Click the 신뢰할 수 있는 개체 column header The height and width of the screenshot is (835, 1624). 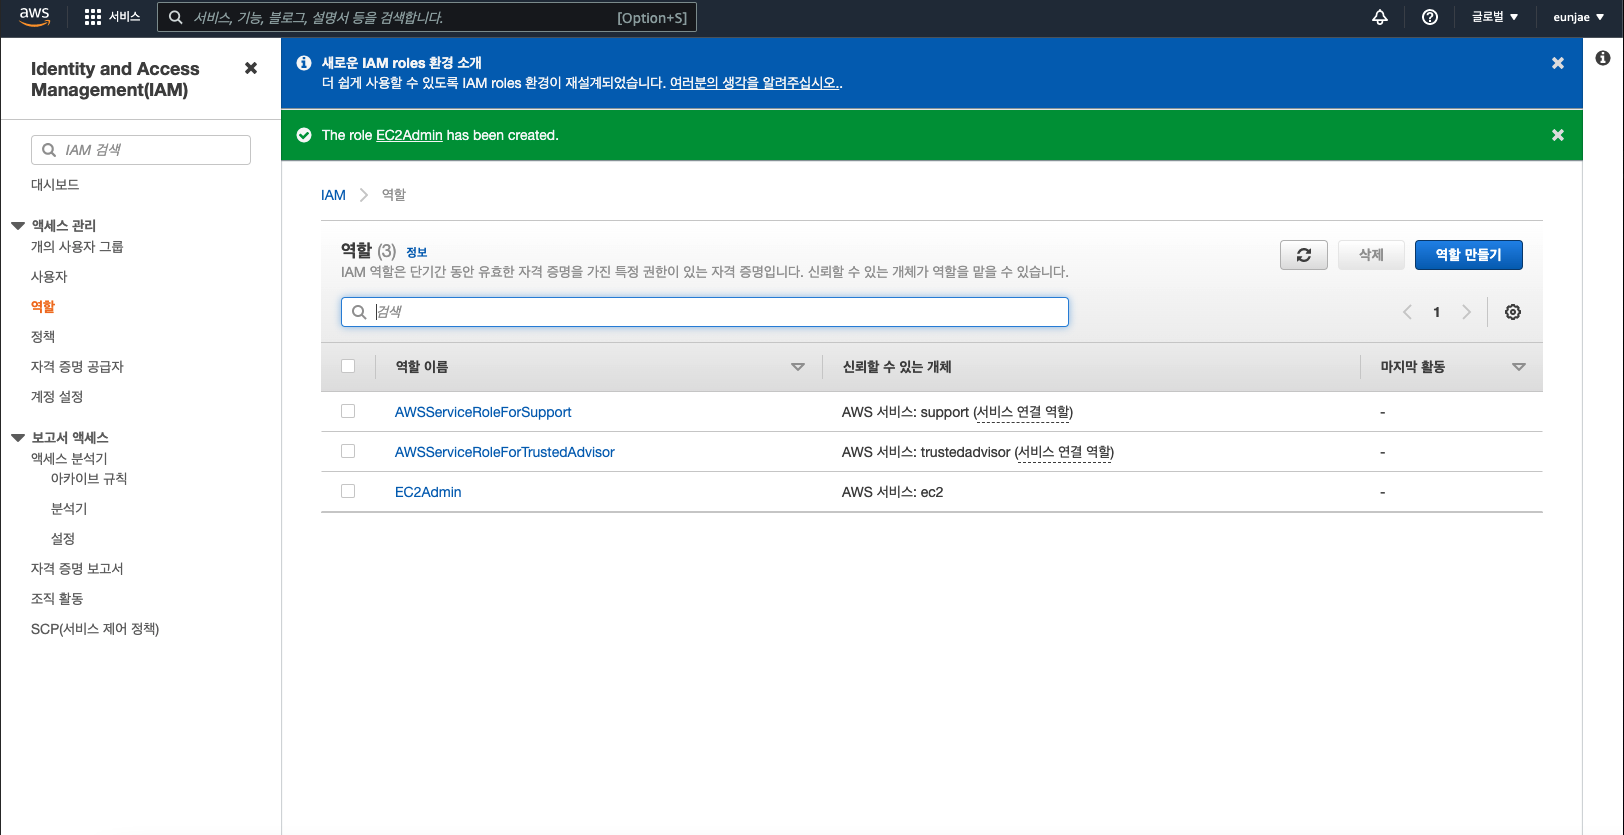897,367
